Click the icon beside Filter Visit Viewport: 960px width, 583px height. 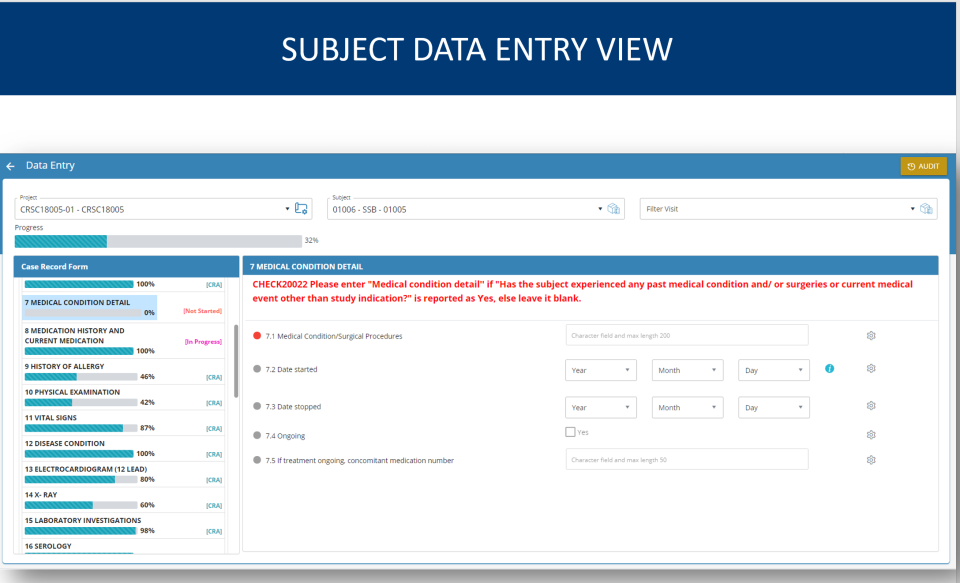(926, 208)
